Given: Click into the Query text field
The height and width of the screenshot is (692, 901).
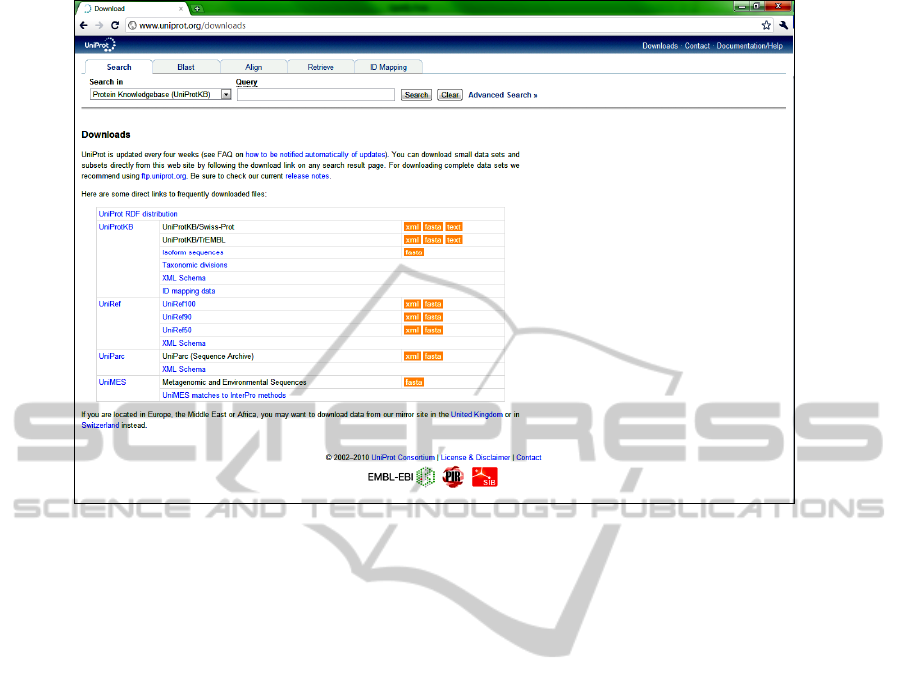Looking at the screenshot, I should click(x=315, y=95).
